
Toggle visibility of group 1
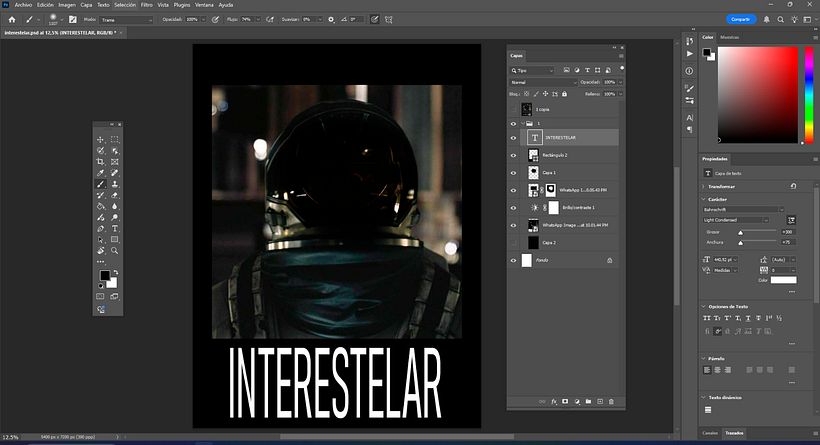click(x=513, y=124)
